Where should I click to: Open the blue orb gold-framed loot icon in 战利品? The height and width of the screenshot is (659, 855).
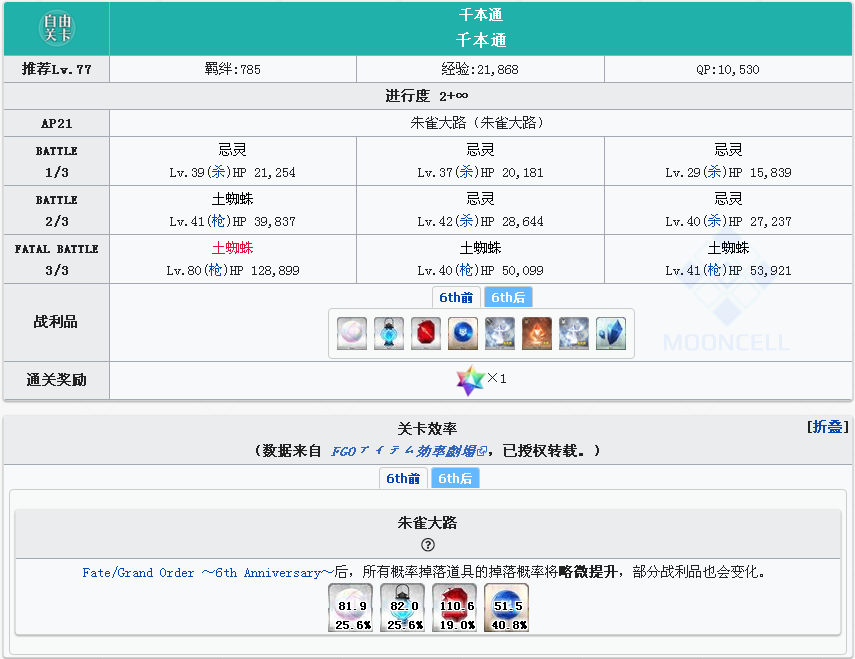(x=463, y=333)
